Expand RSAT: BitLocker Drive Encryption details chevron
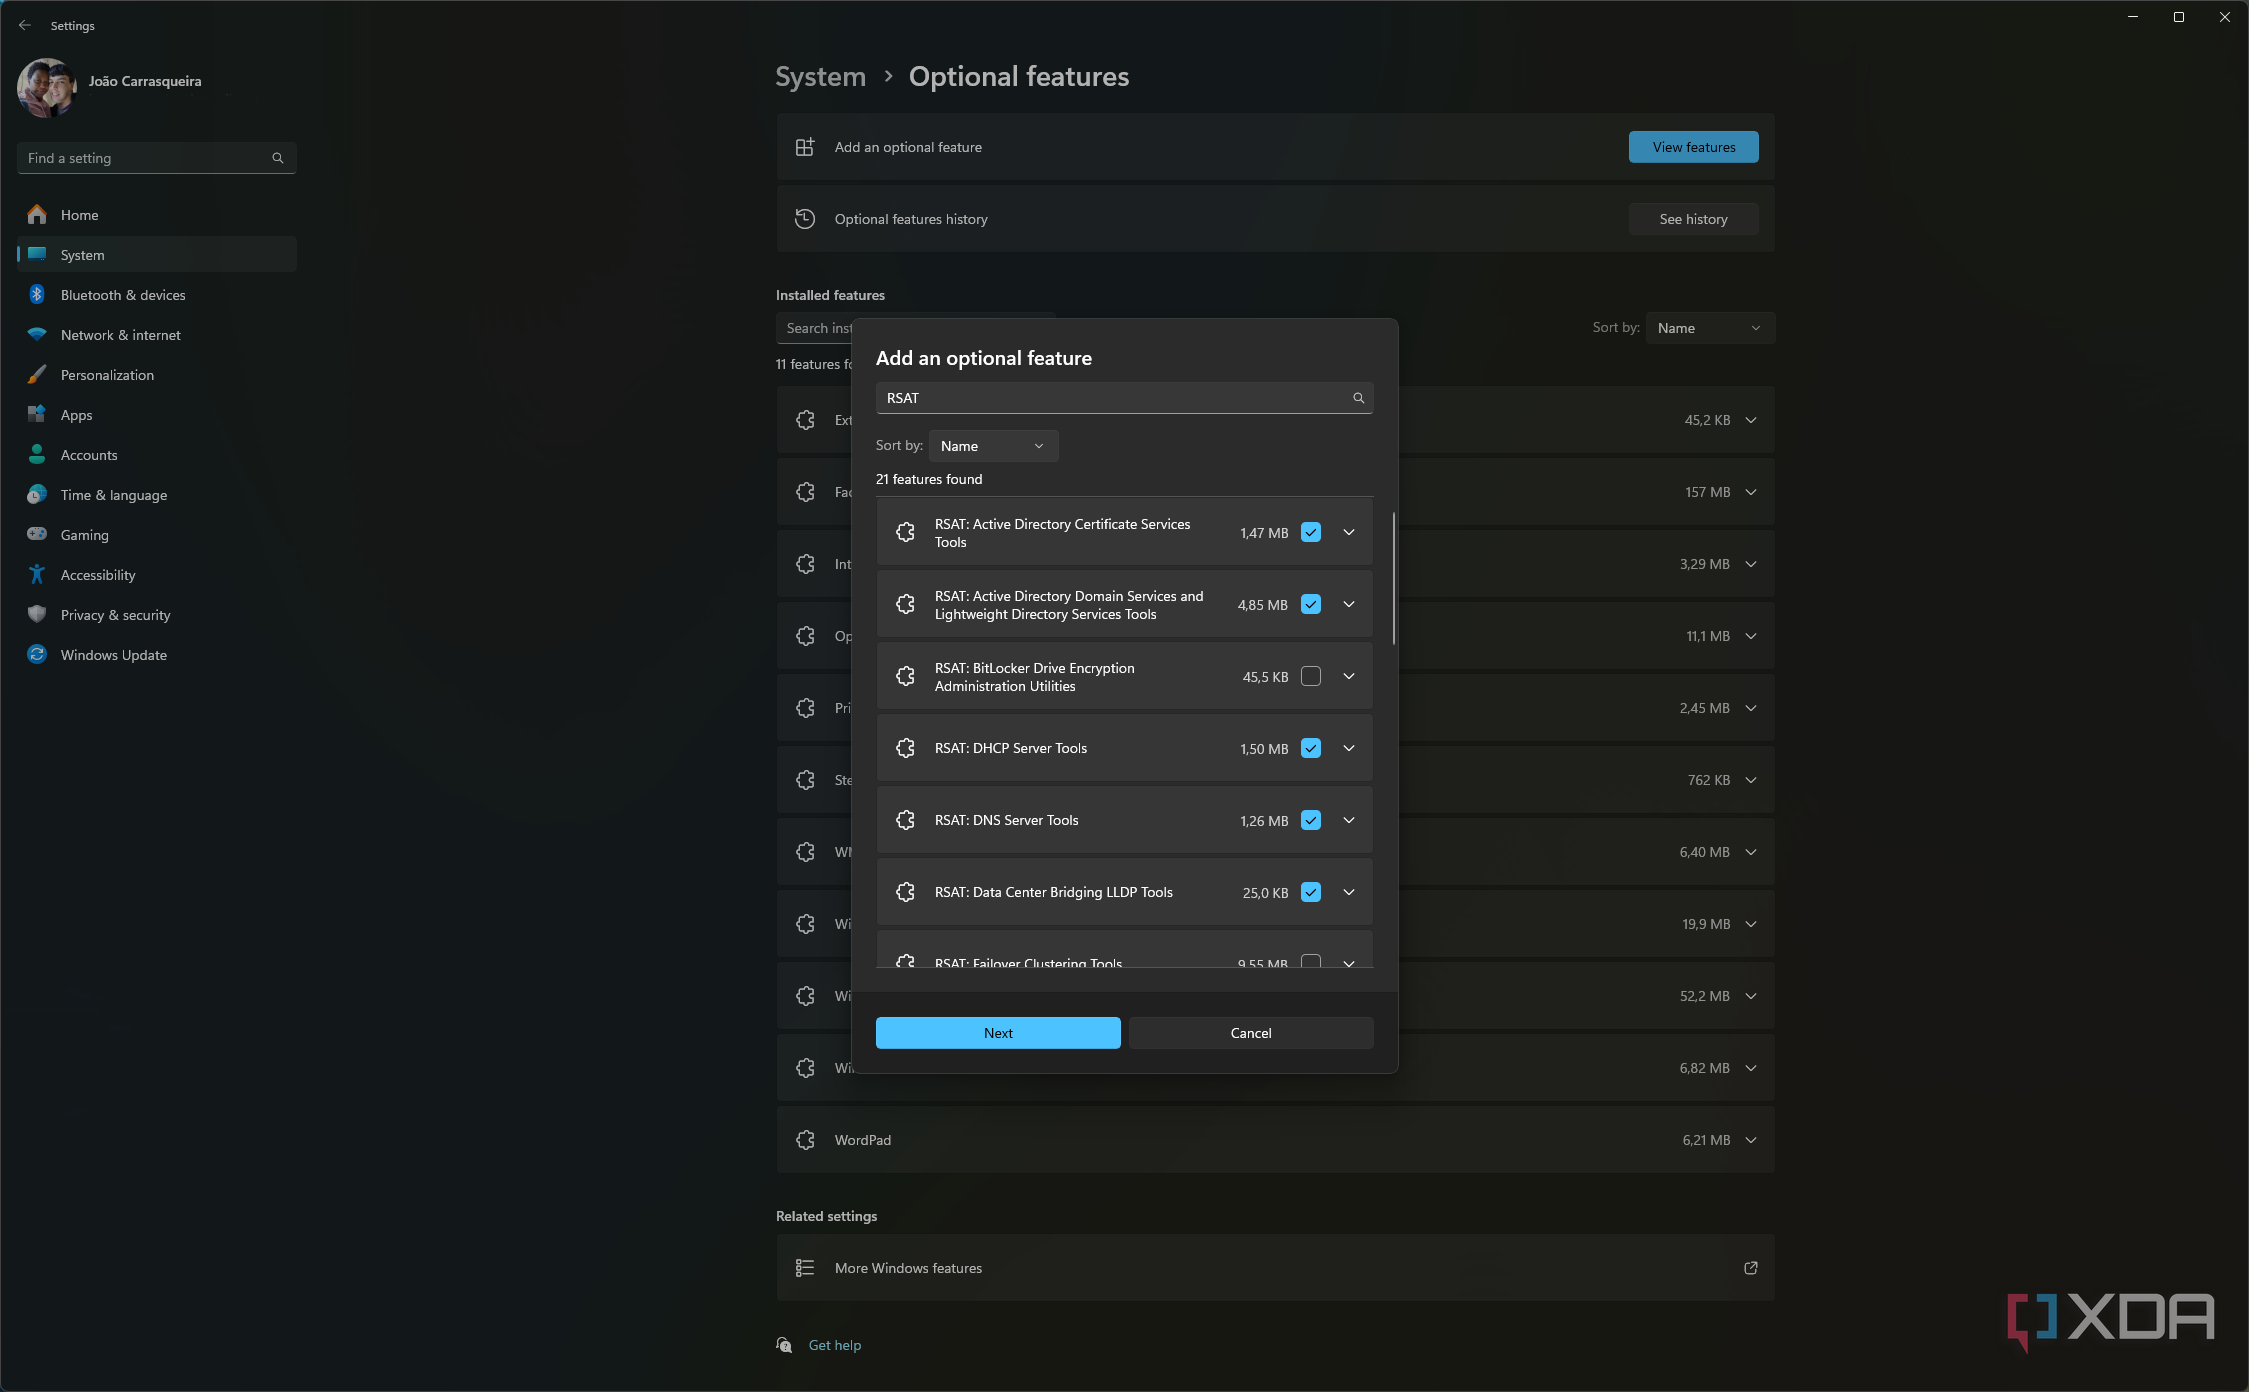 click(1349, 676)
